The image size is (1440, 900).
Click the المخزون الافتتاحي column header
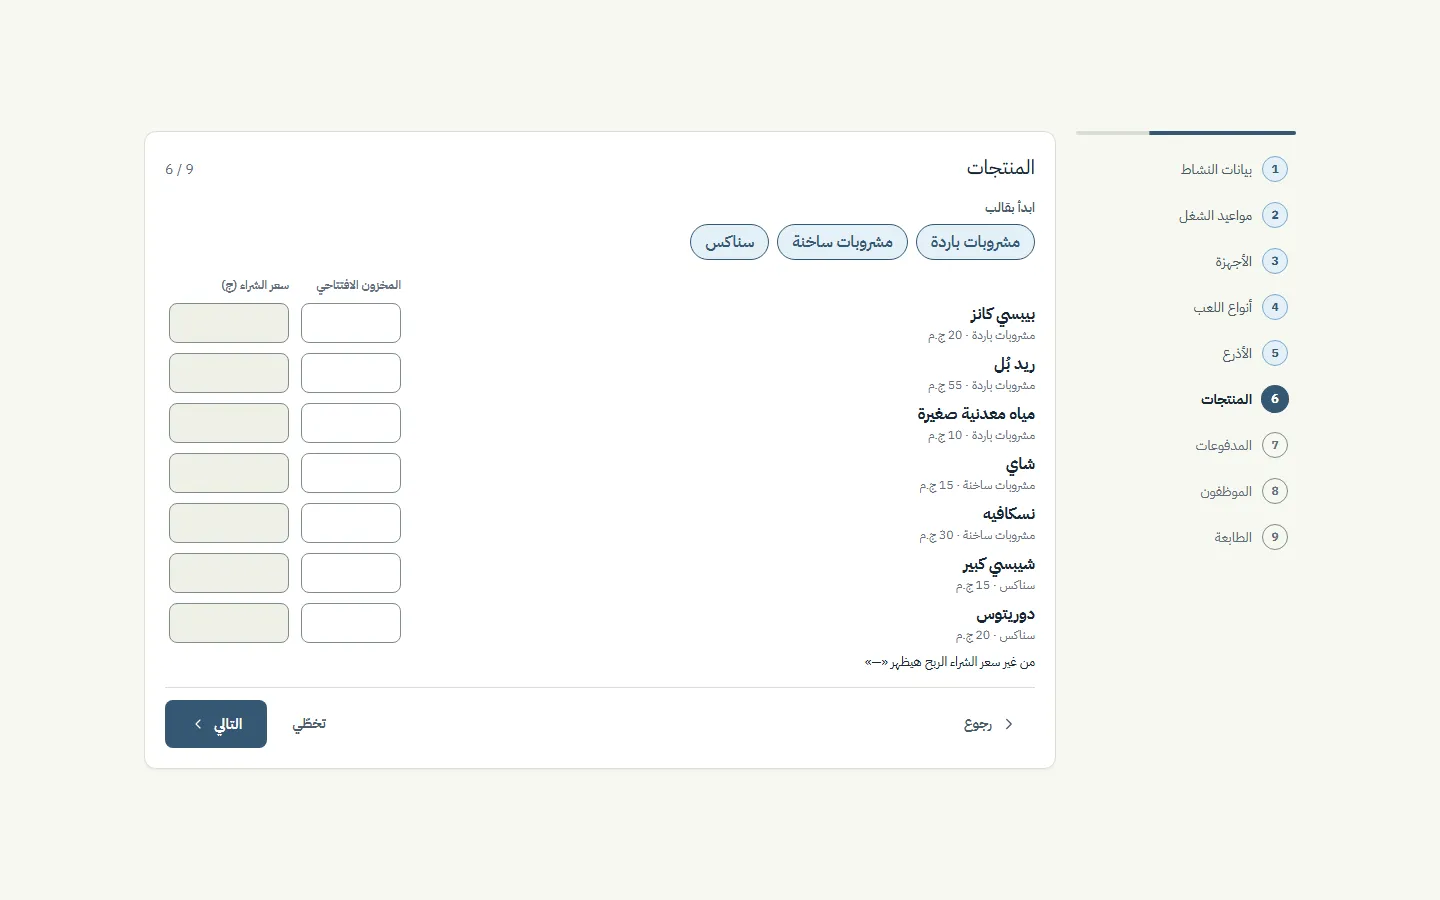pyautogui.click(x=359, y=285)
